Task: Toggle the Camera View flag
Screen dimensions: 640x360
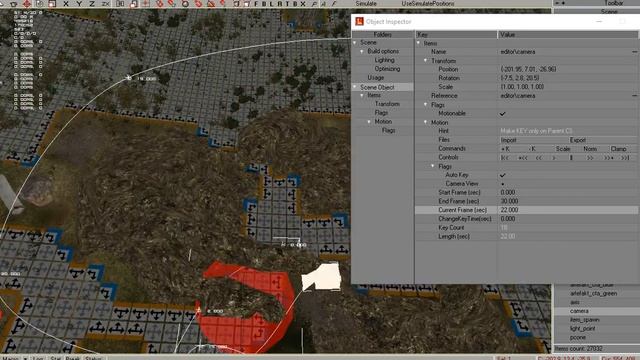Action: click(x=502, y=184)
